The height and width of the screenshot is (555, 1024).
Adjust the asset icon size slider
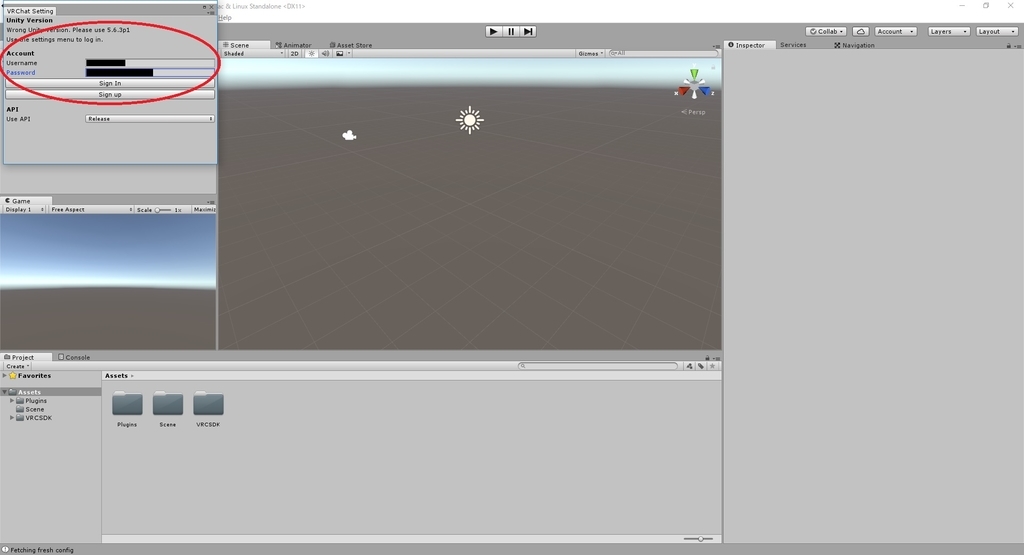[699, 539]
